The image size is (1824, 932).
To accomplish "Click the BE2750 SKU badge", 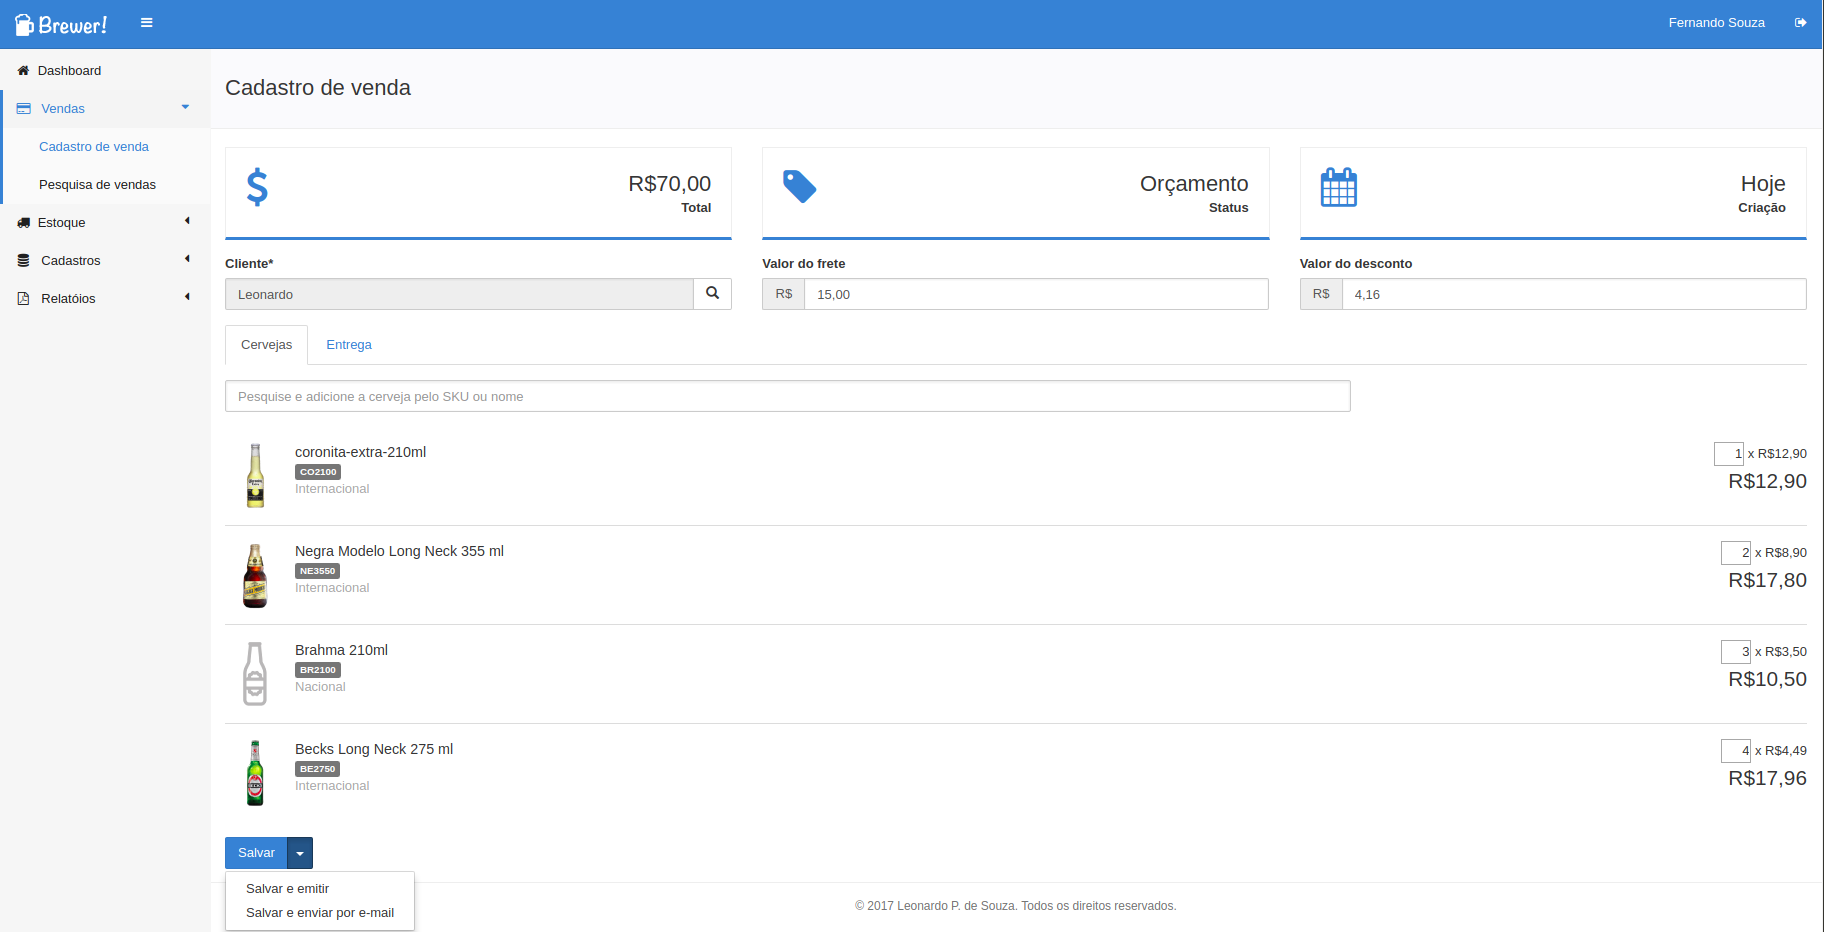I will click(317, 769).
